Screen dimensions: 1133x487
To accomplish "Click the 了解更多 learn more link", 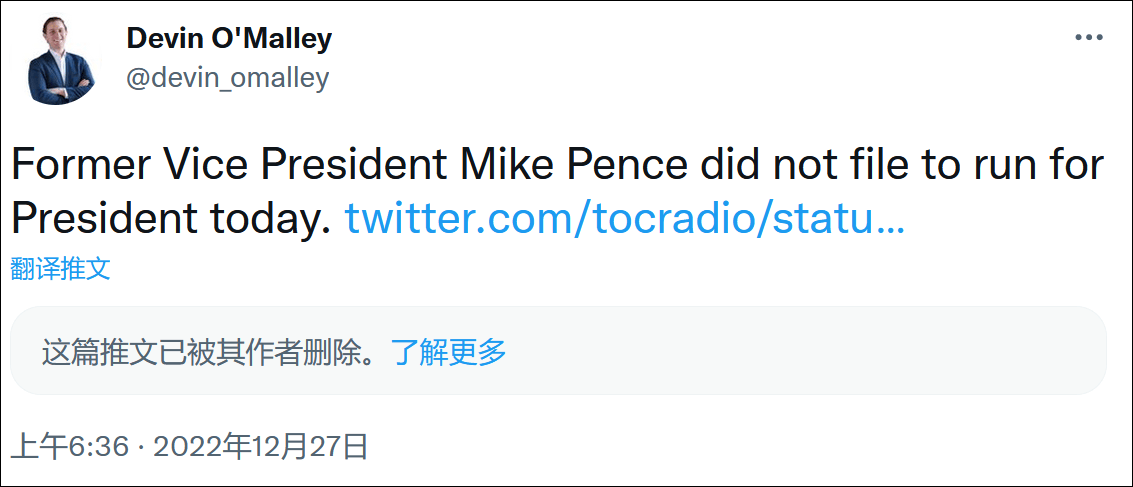I will [x=449, y=352].
